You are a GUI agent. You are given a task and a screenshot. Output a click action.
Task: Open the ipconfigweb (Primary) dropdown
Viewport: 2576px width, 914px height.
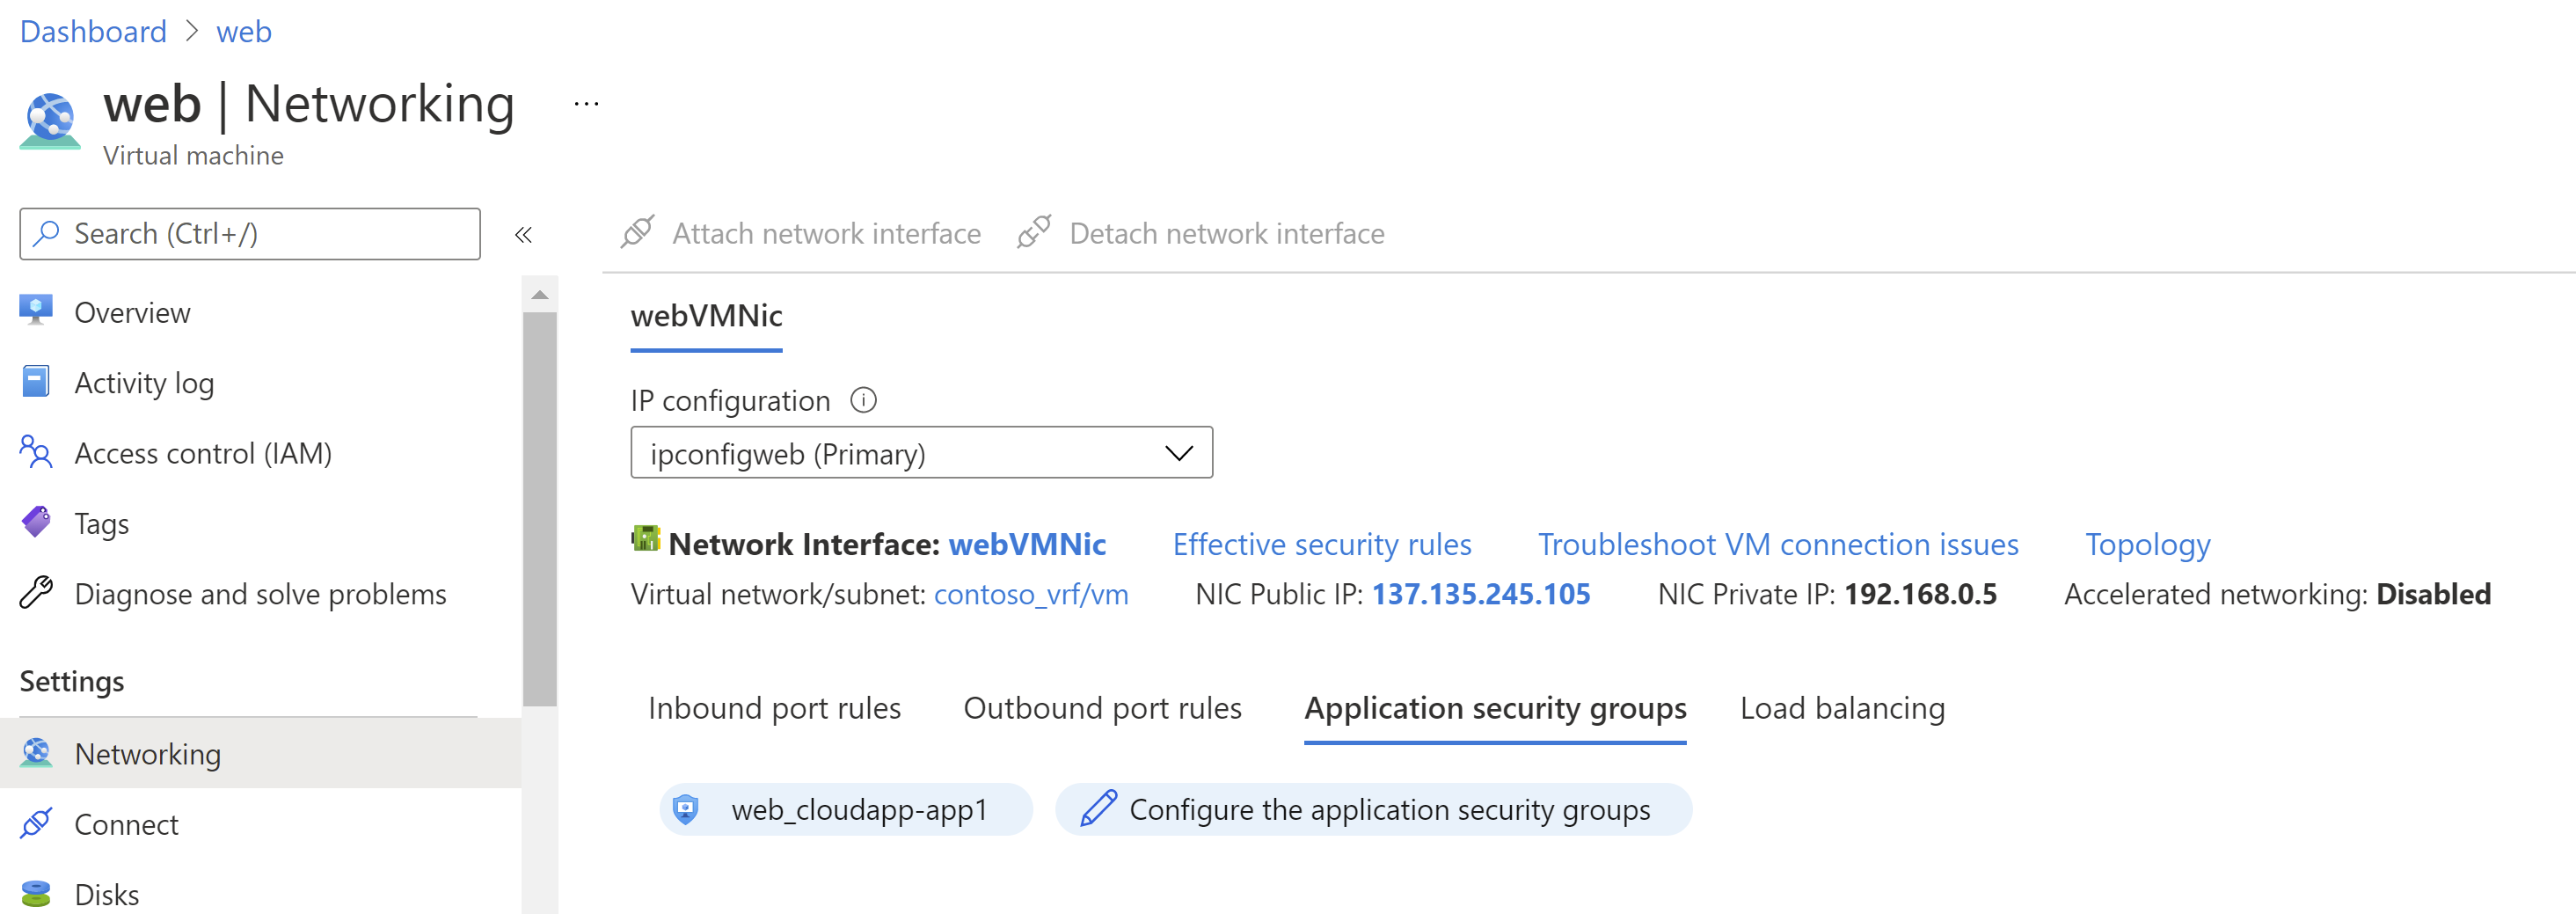(x=920, y=452)
